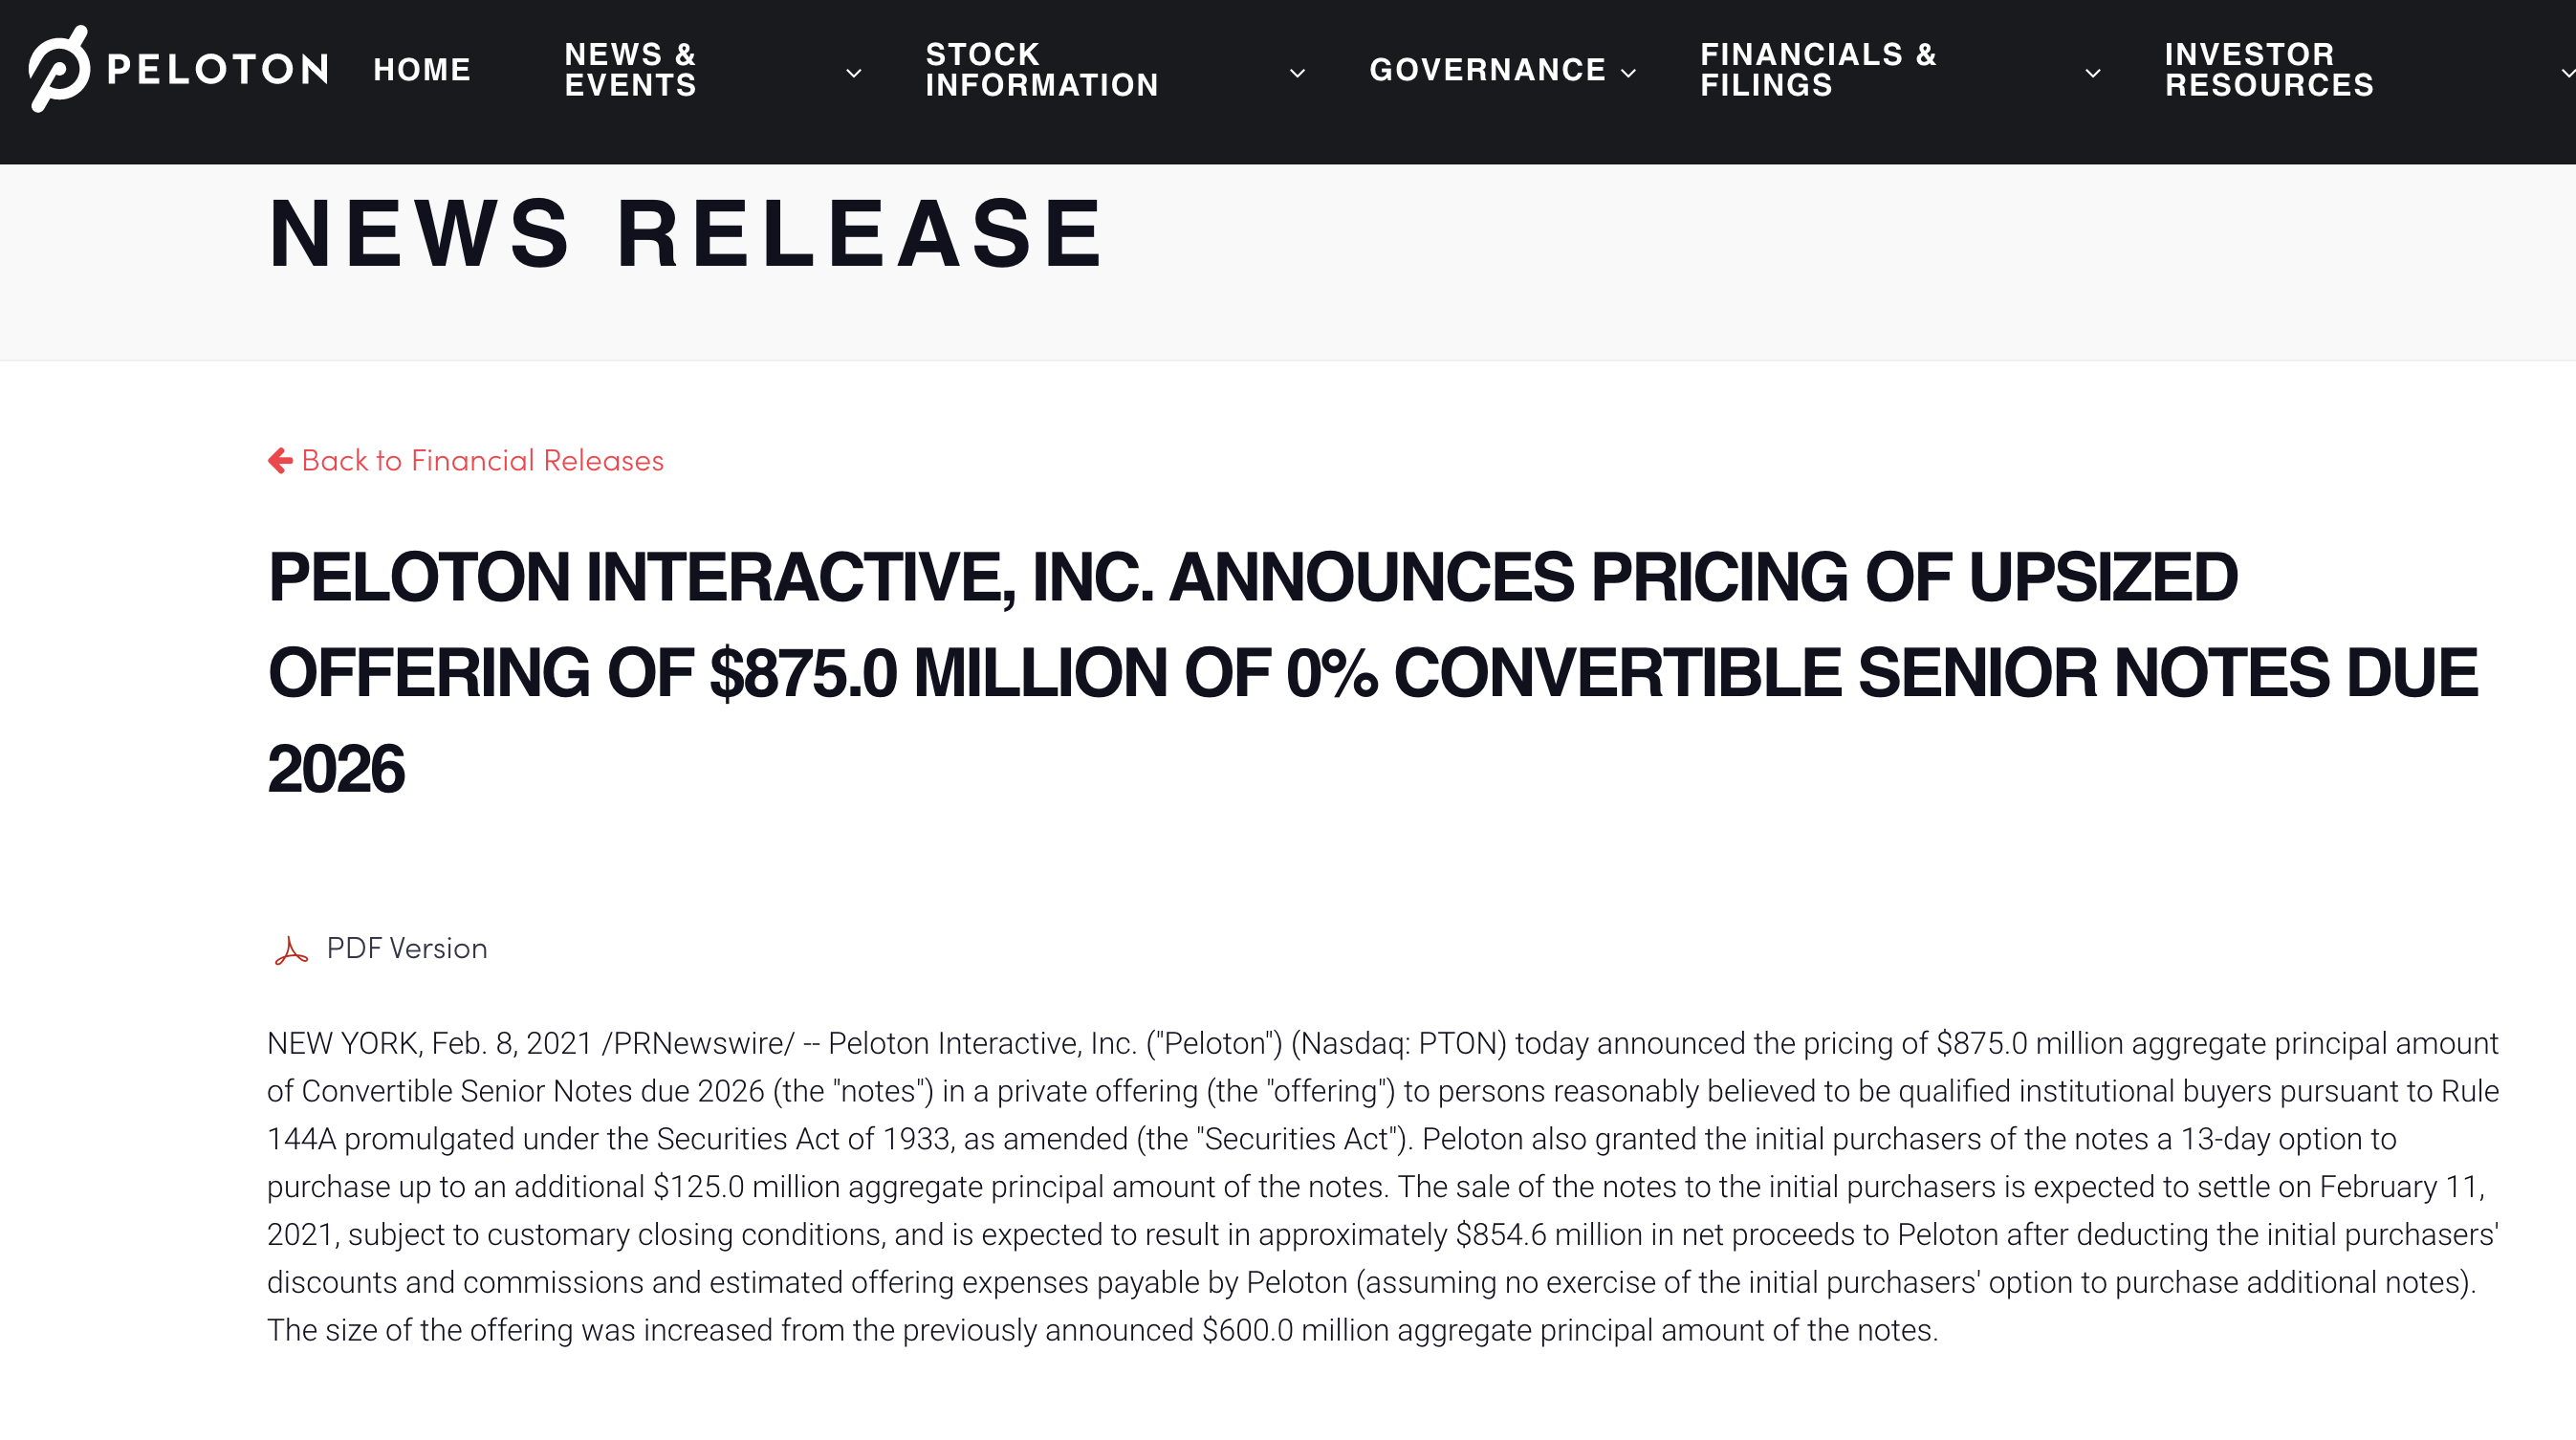Select the Governance menu item
The image size is (2576, 1440).
[x=1487, y=70]
